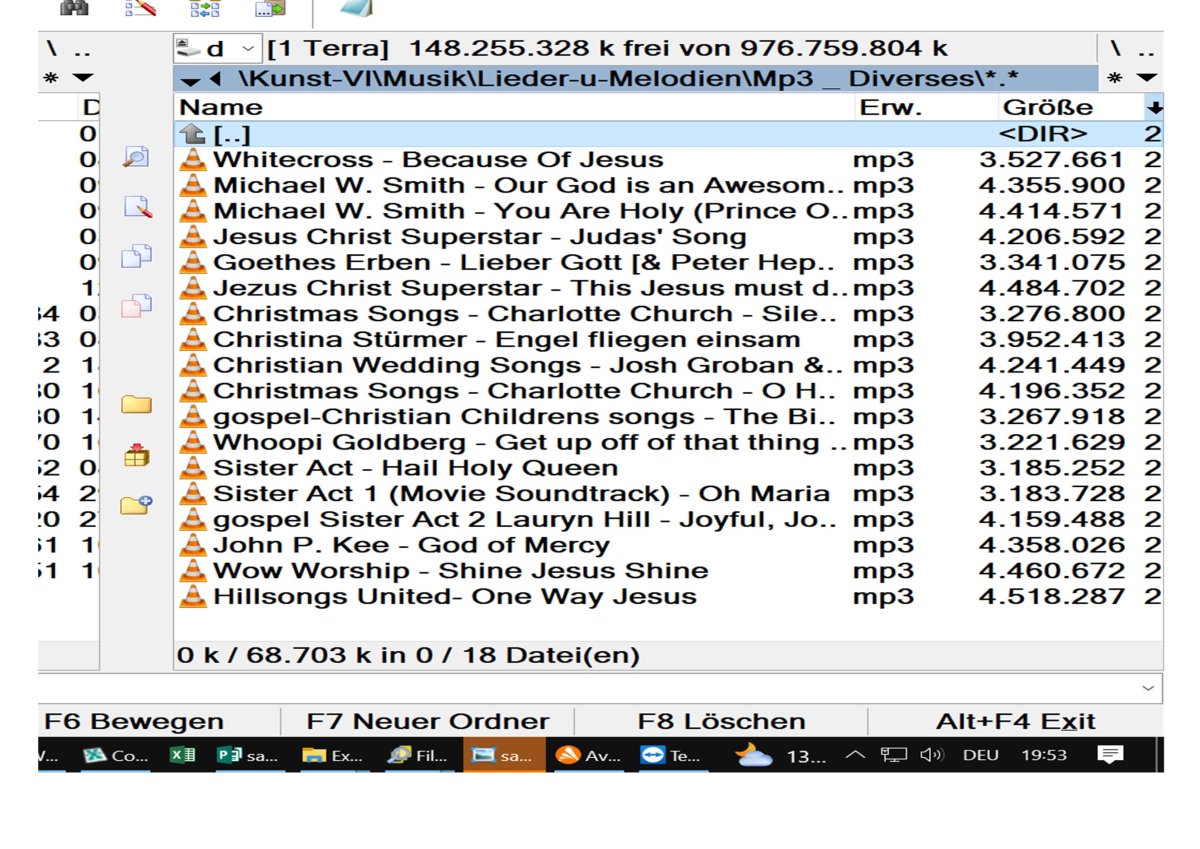
Task: Click the plain yellow folder icon in sidebar
Action: (136, 405)
